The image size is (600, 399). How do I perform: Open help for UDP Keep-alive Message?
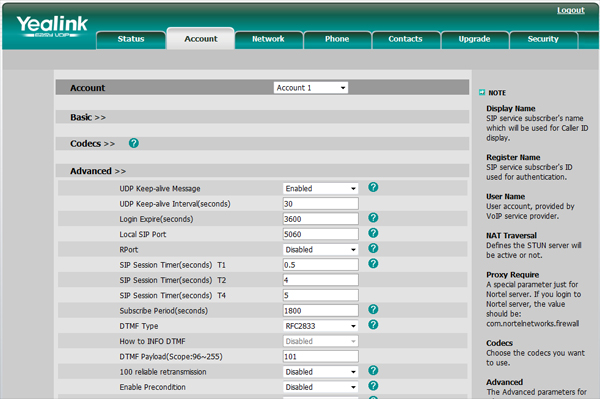coord(373,187)
